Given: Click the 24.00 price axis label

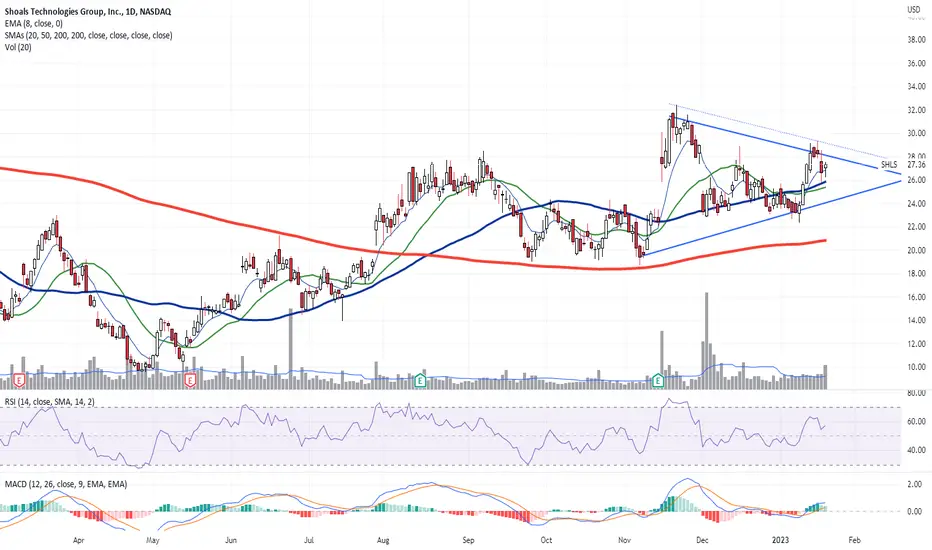Looking at the screenshot, I should point(916,203).
